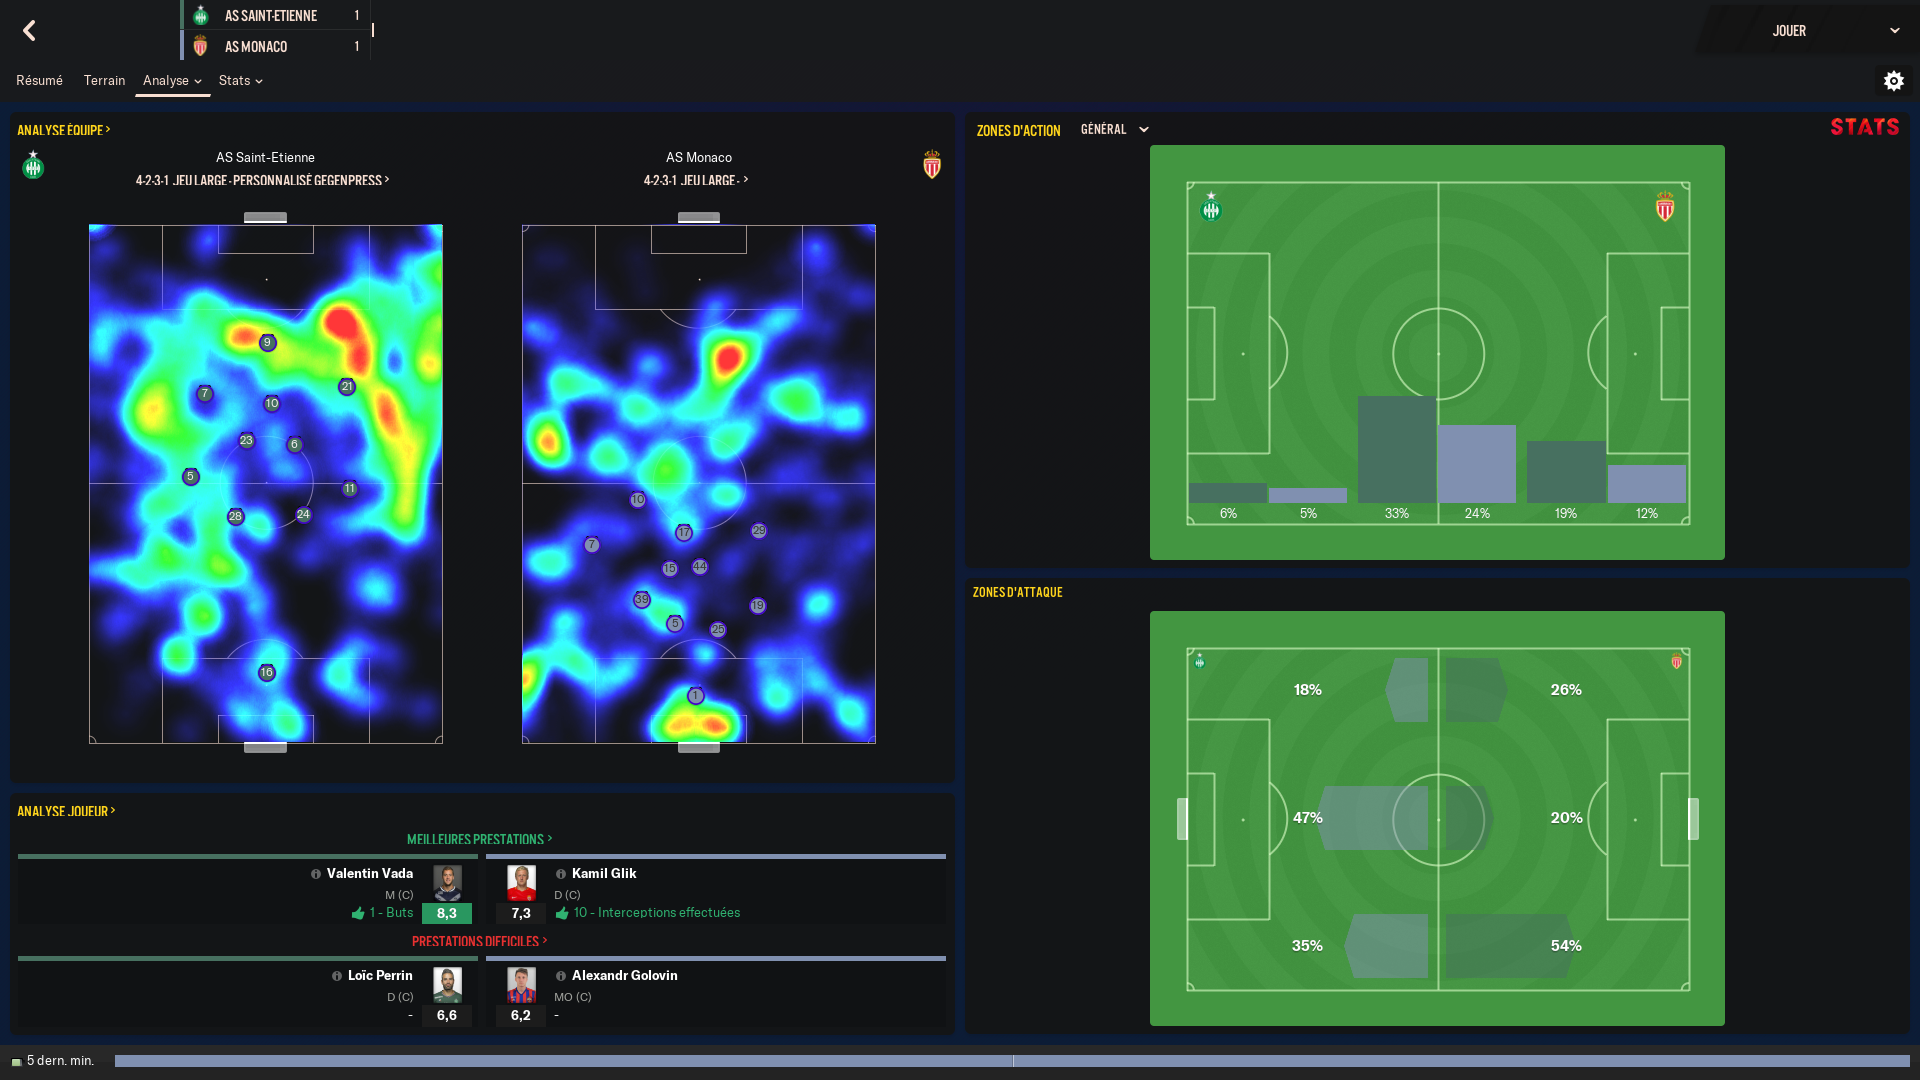
Task: Open Saint-Etienne 4-2-3-1 Gegenpress tactic link
Action: click(263, 180)
